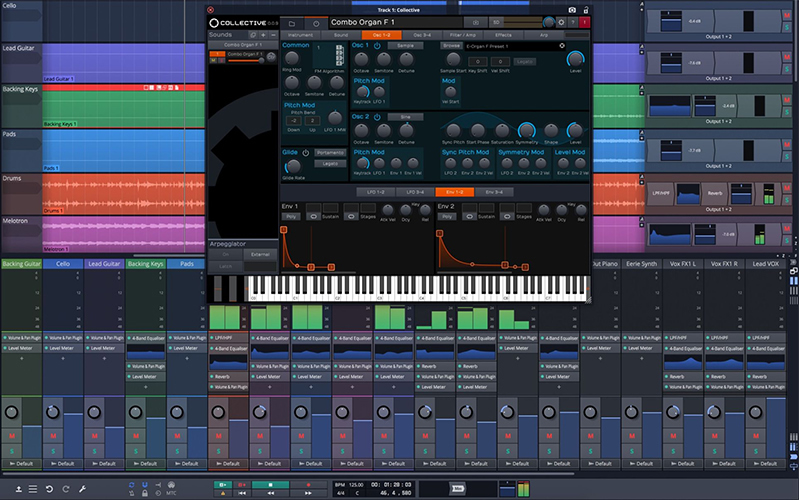Click the export/upload icon in bottom toolbar

[18, 489]
